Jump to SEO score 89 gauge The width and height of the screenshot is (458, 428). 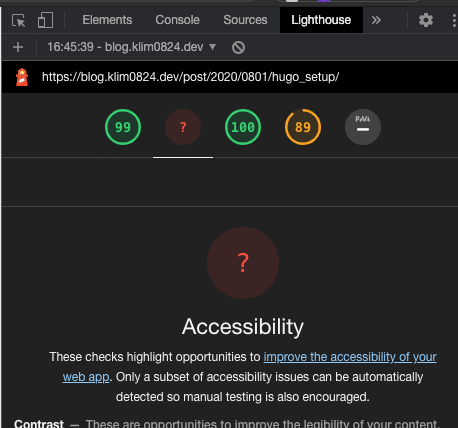click(303, 127)
